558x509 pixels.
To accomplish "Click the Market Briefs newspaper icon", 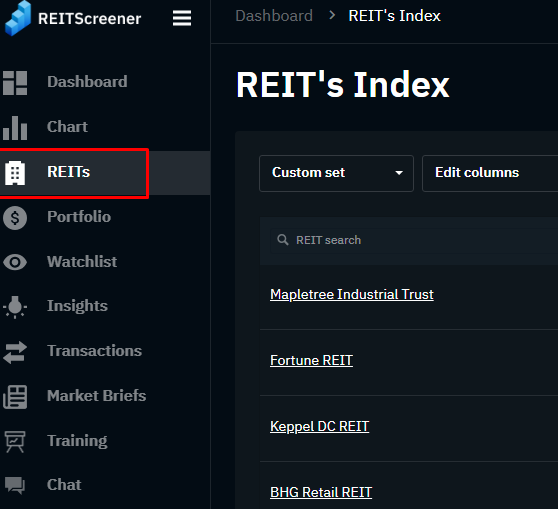I will point(15,397).
